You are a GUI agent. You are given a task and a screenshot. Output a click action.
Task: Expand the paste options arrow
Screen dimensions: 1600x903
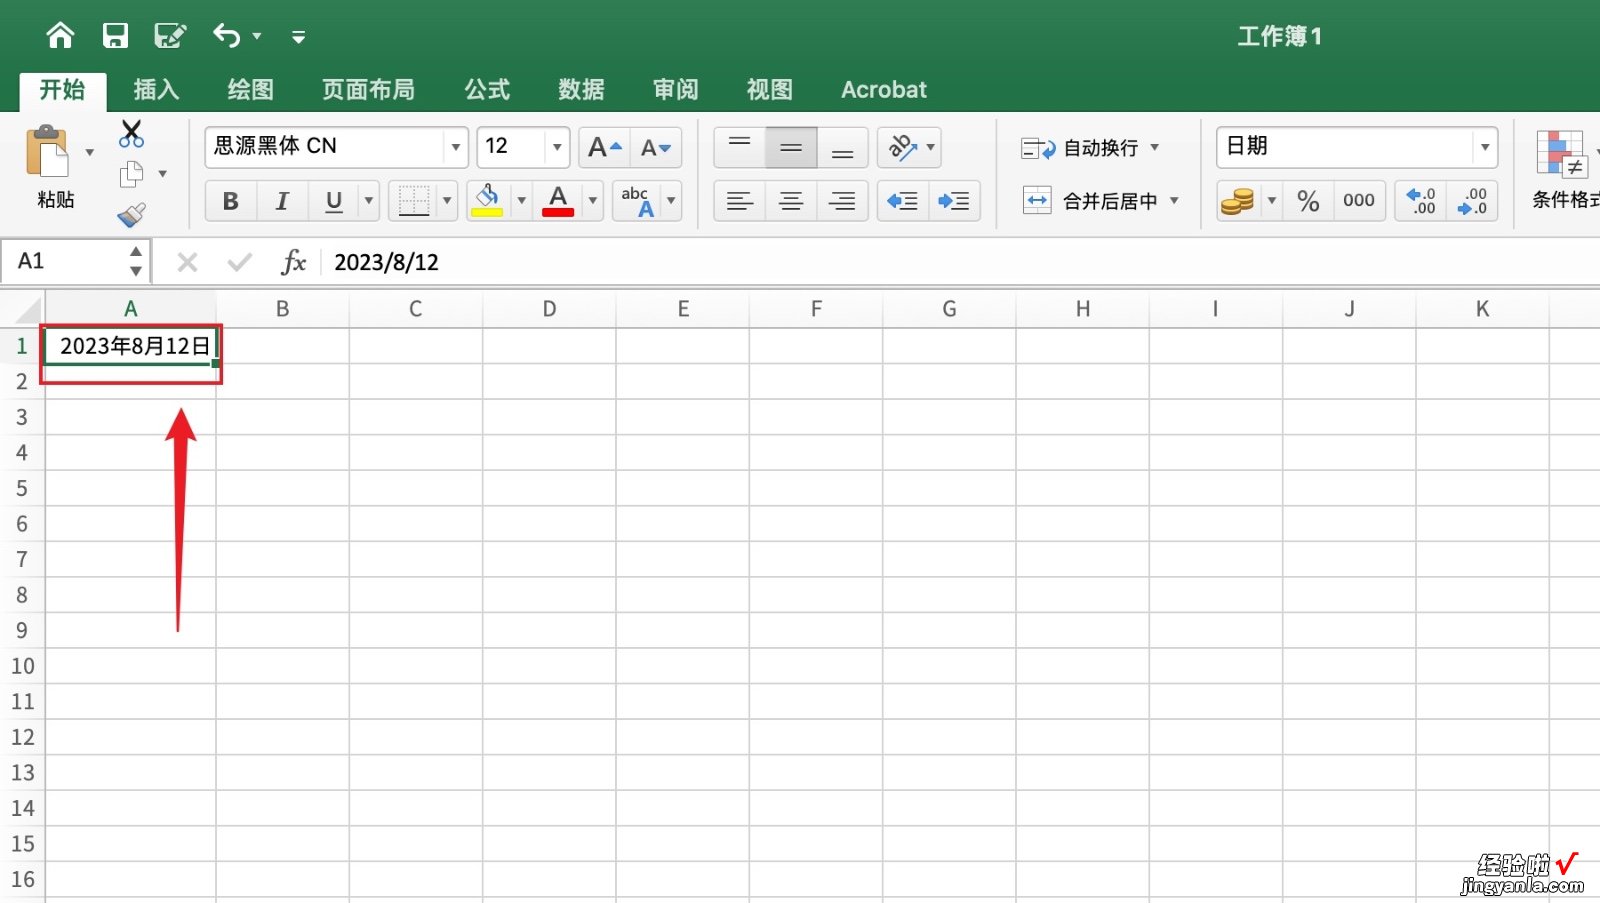[x=89, y=152]
